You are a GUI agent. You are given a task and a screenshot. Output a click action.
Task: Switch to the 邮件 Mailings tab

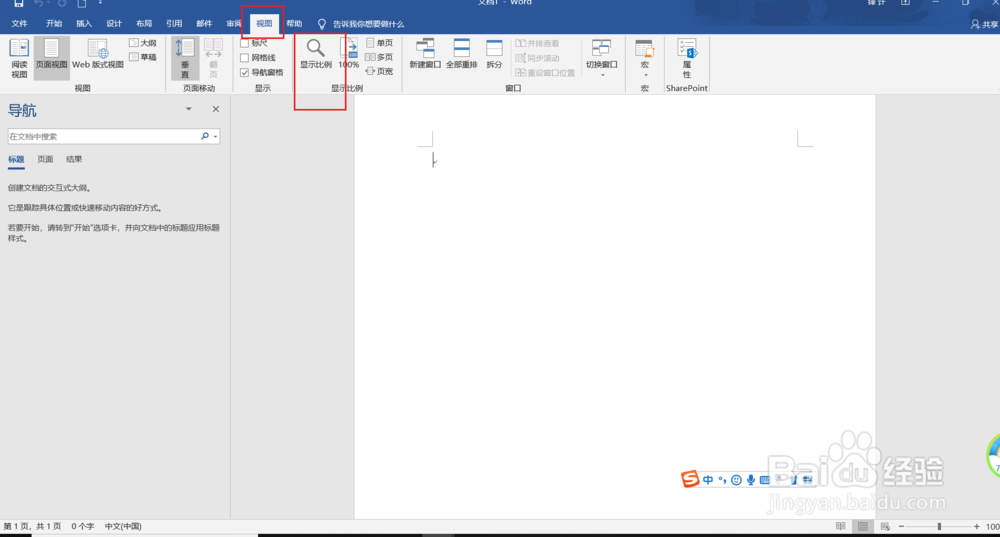(x=203, y=24)
